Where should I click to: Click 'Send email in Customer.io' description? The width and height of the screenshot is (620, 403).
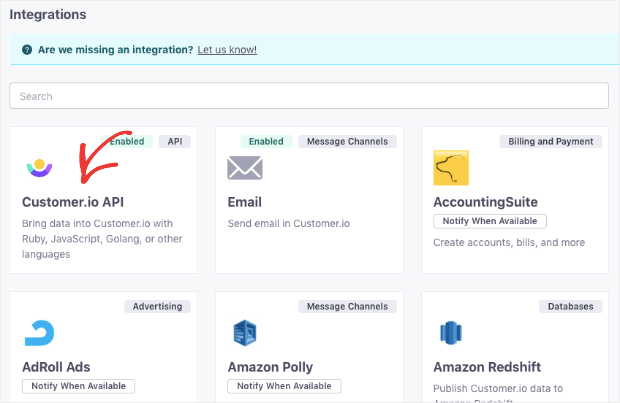pyautogui.click(x=289, y=223)
